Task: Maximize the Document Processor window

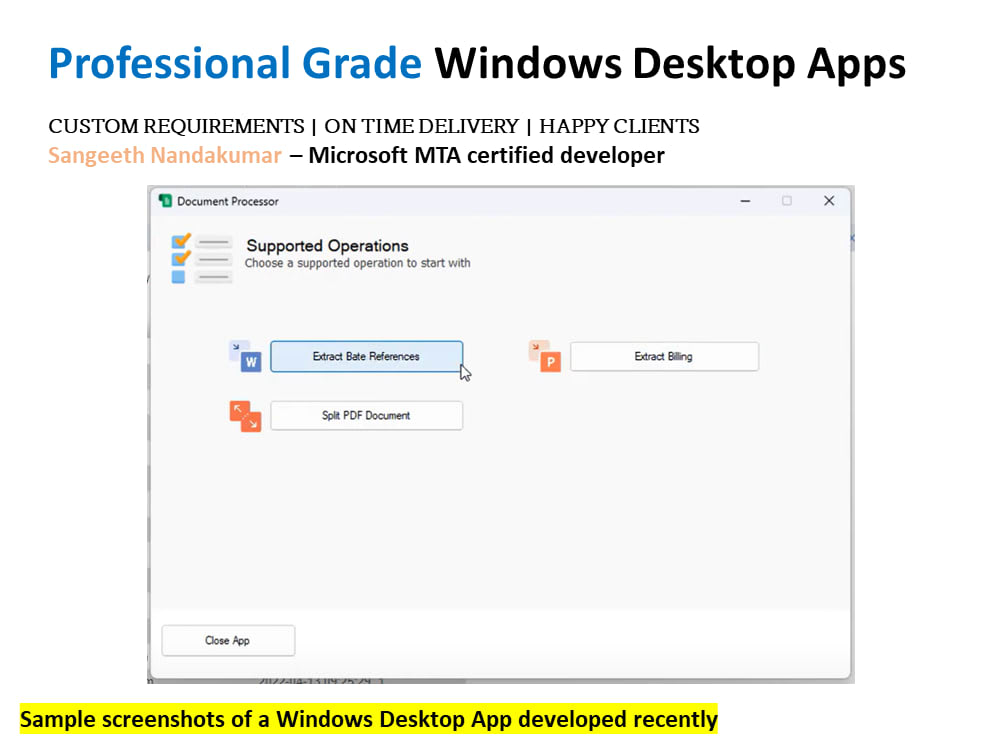Action: pyautogui.click(x=787, y=201)
